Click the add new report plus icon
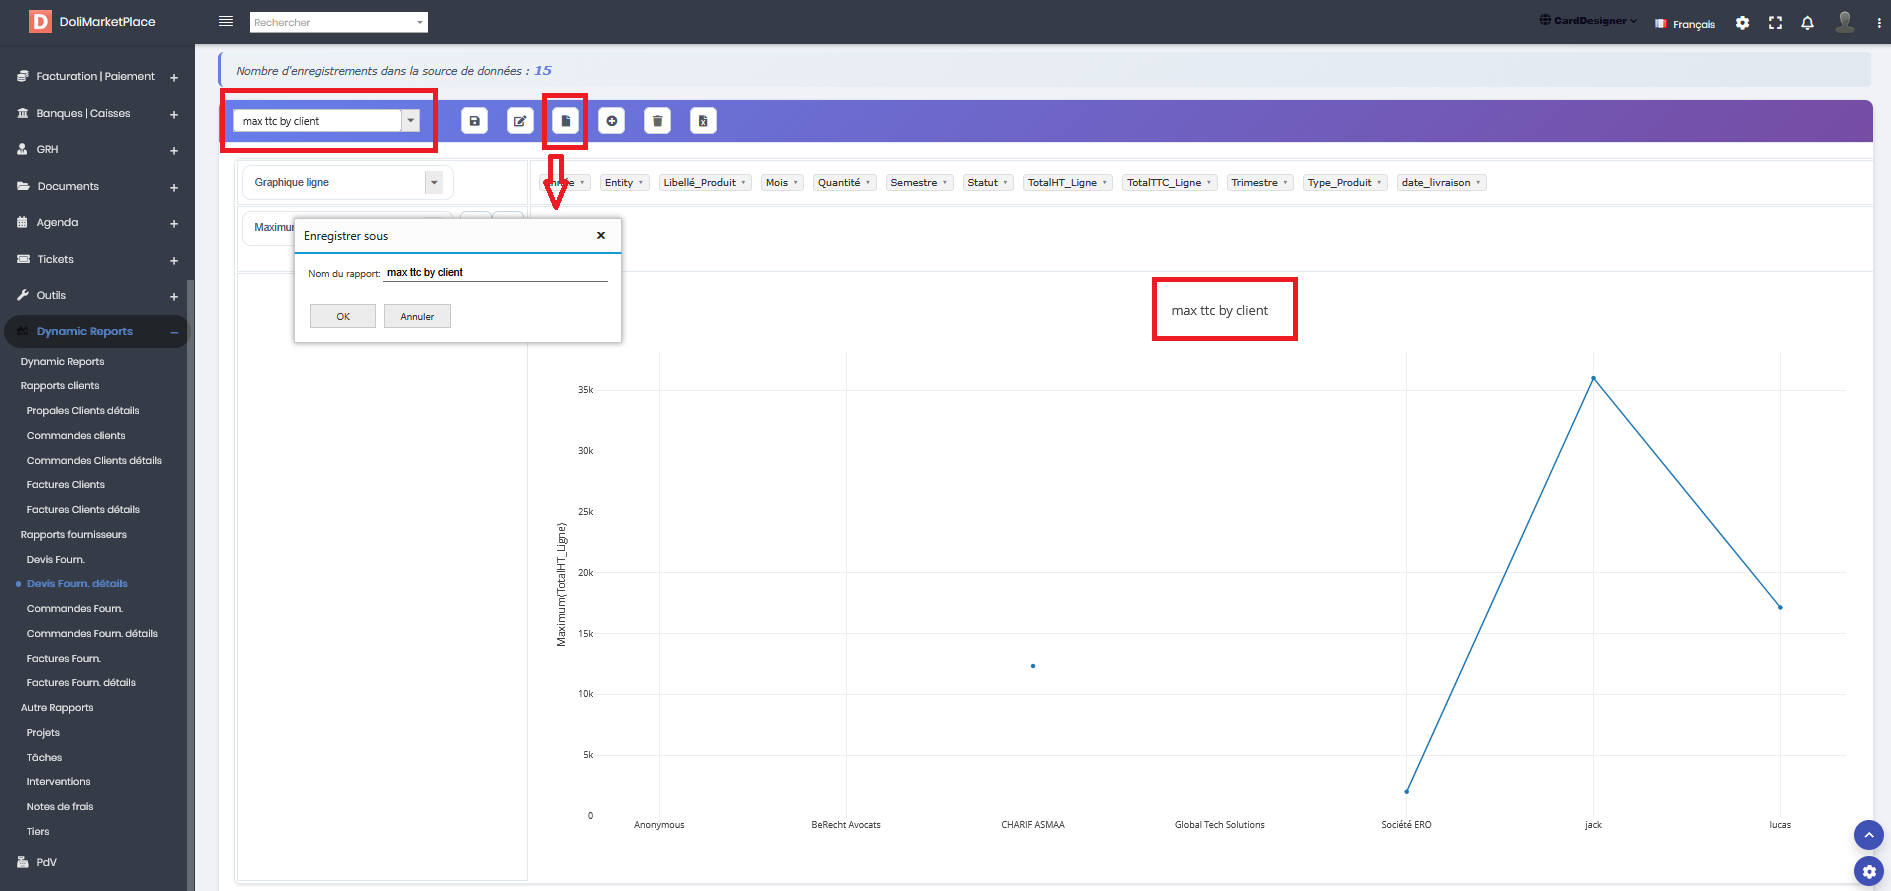The height and width of the screenshot is (891, 1891). [611, 121]
